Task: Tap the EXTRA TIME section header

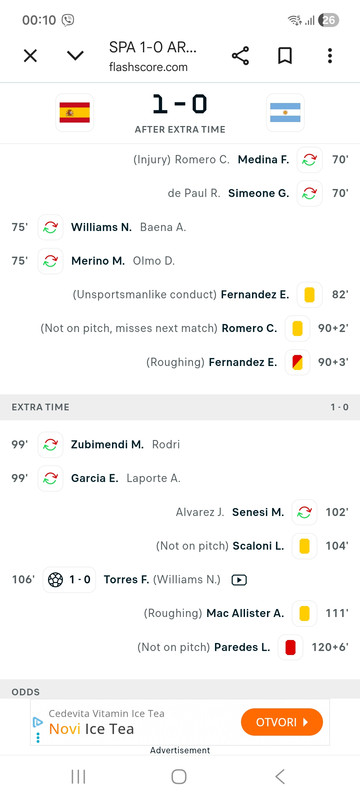Action: (x=180, y=407)
